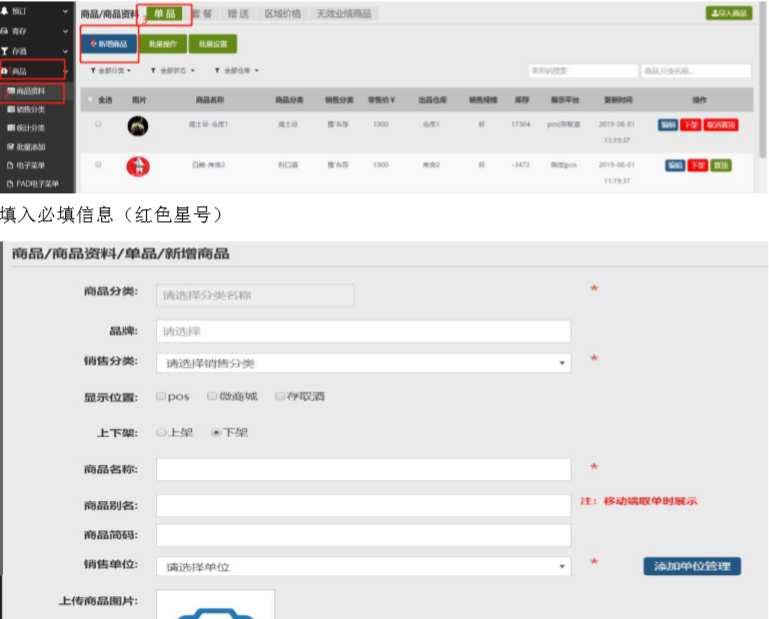The image size is (769, 619).
Task: Click the cocktail glass icon beside 存酒
Action: click(x=4, y=51)
